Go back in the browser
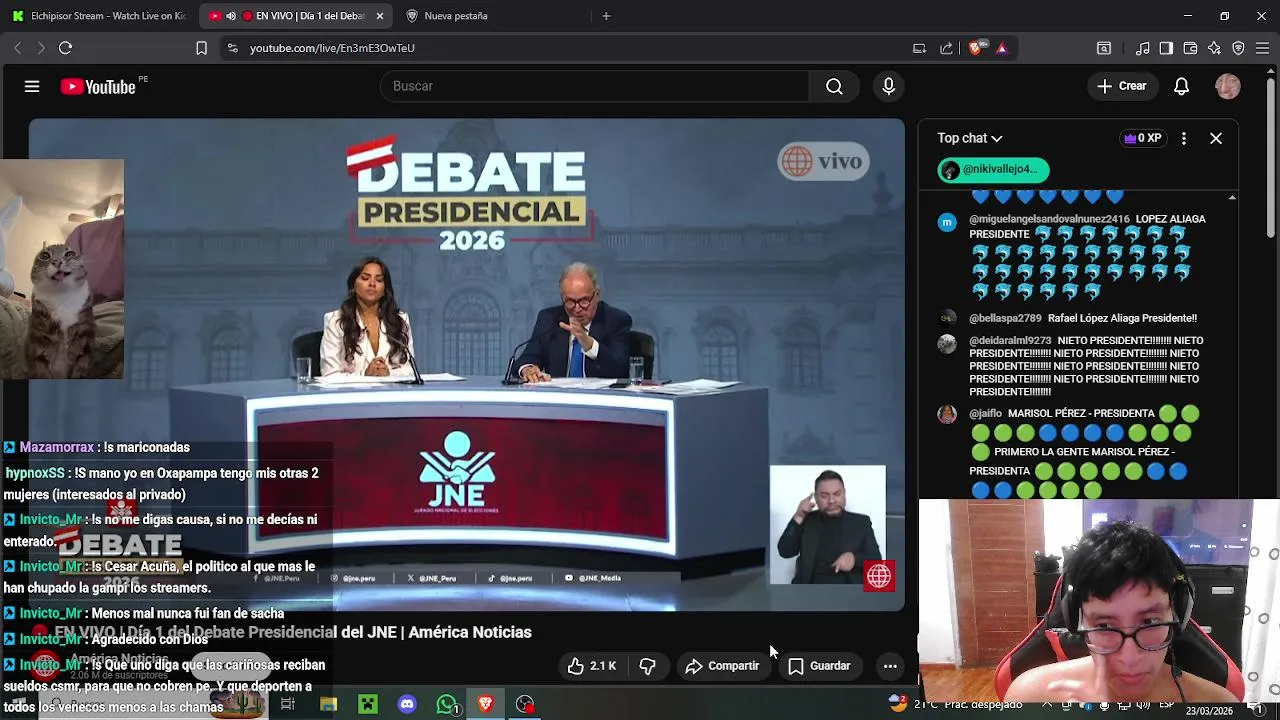The width and height of the screenshot is (1280, 720). [17, 48]
